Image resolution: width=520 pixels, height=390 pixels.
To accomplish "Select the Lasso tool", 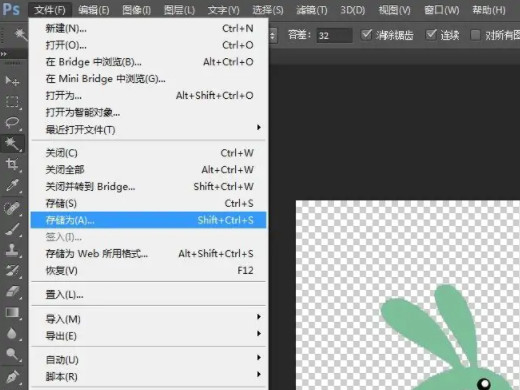I will click(12, 122).
